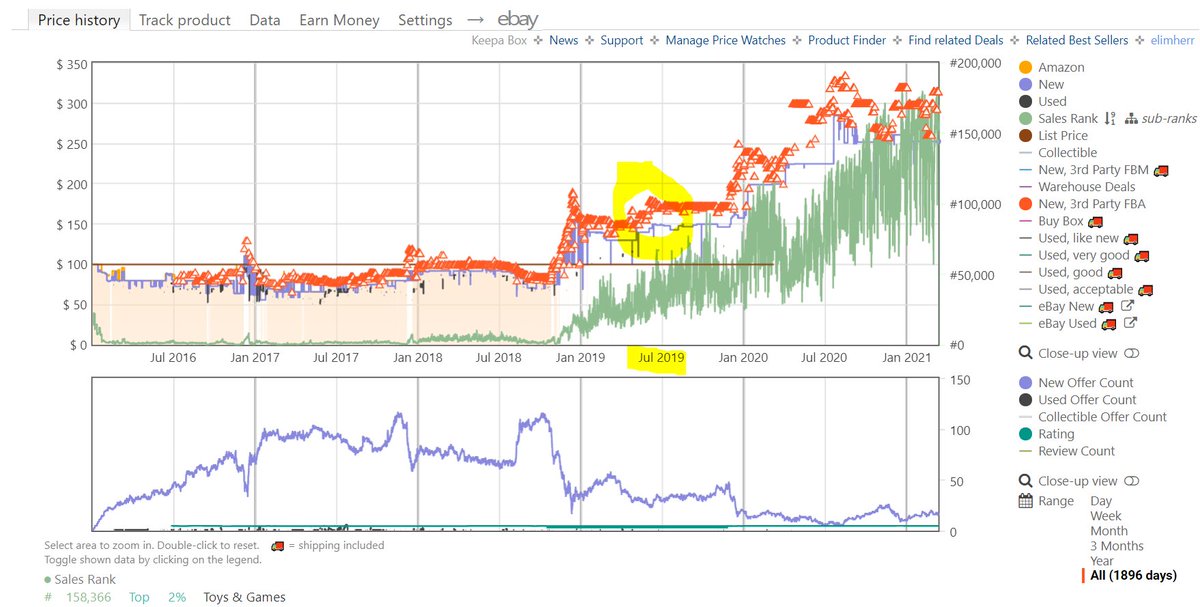Open the Price history tab
The height and width of the screenshot is (607, 1200).
click(79, 20)
